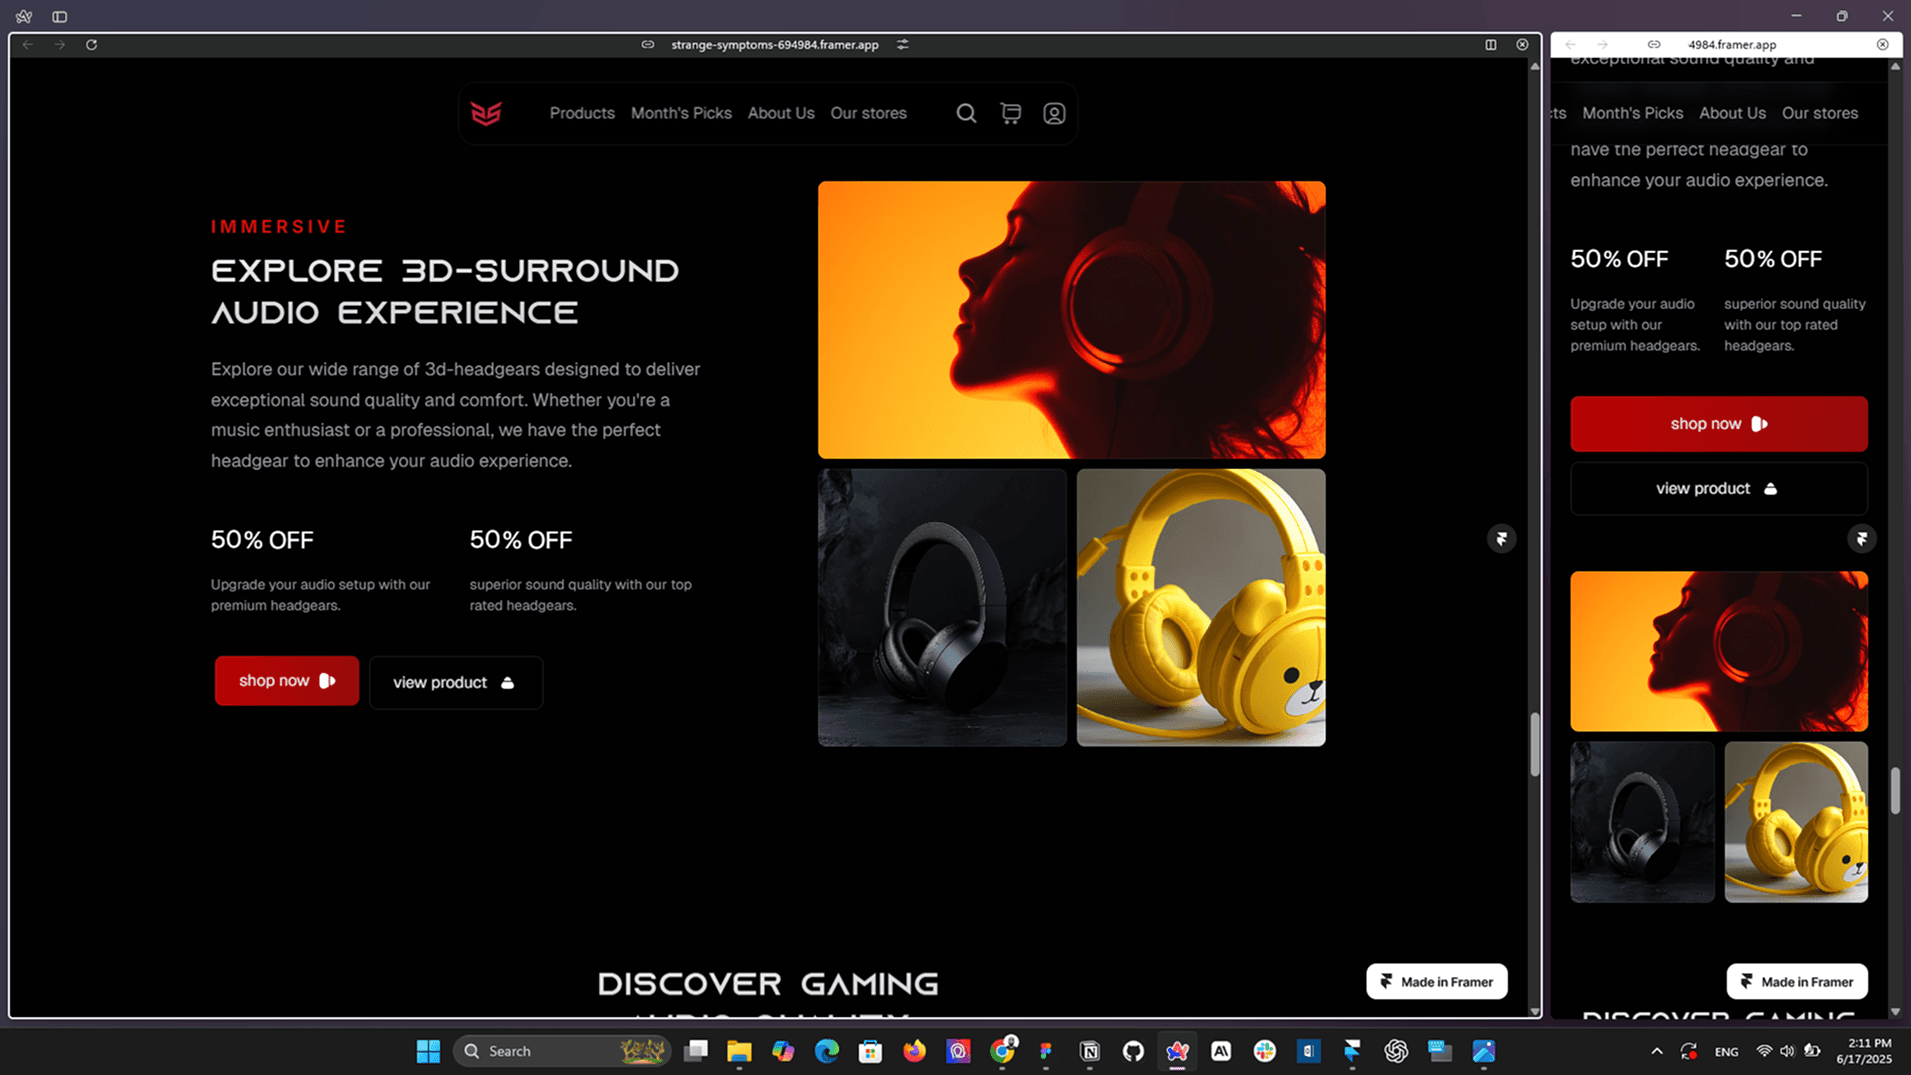Click the right pane vertical scrollbar thumb
Image resolution: width=1911 pixels, height=1075 pixels.
pyautogui.click(x=1895, y=790)
